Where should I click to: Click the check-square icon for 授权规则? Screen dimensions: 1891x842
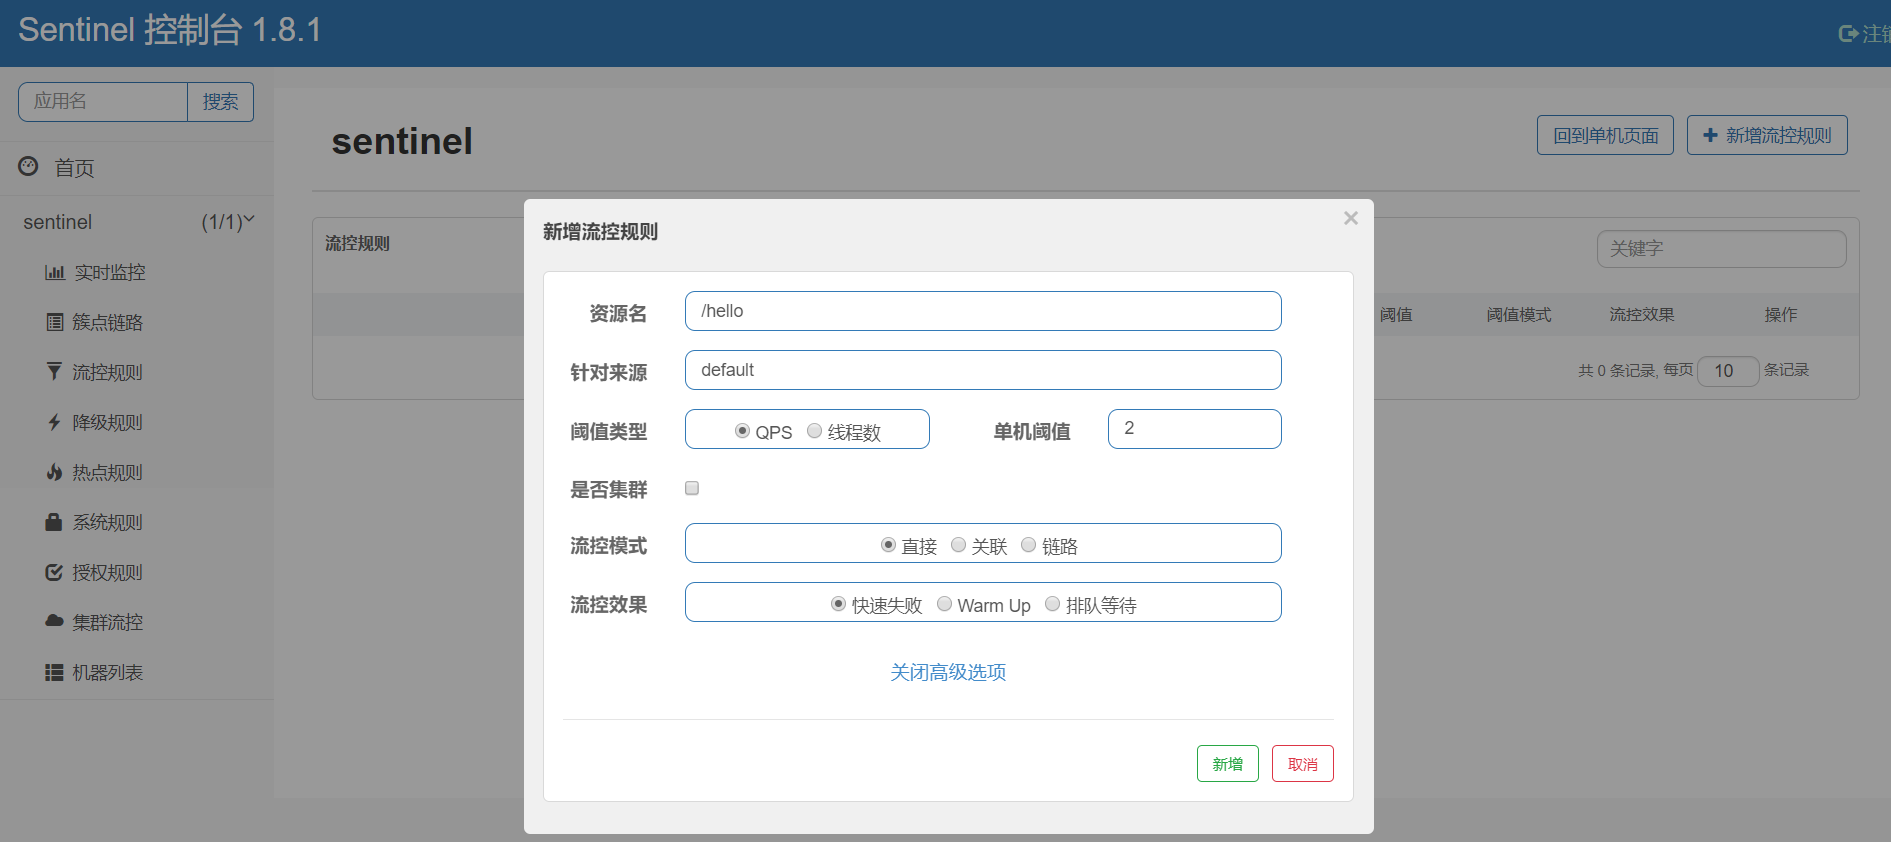point(54,572)
